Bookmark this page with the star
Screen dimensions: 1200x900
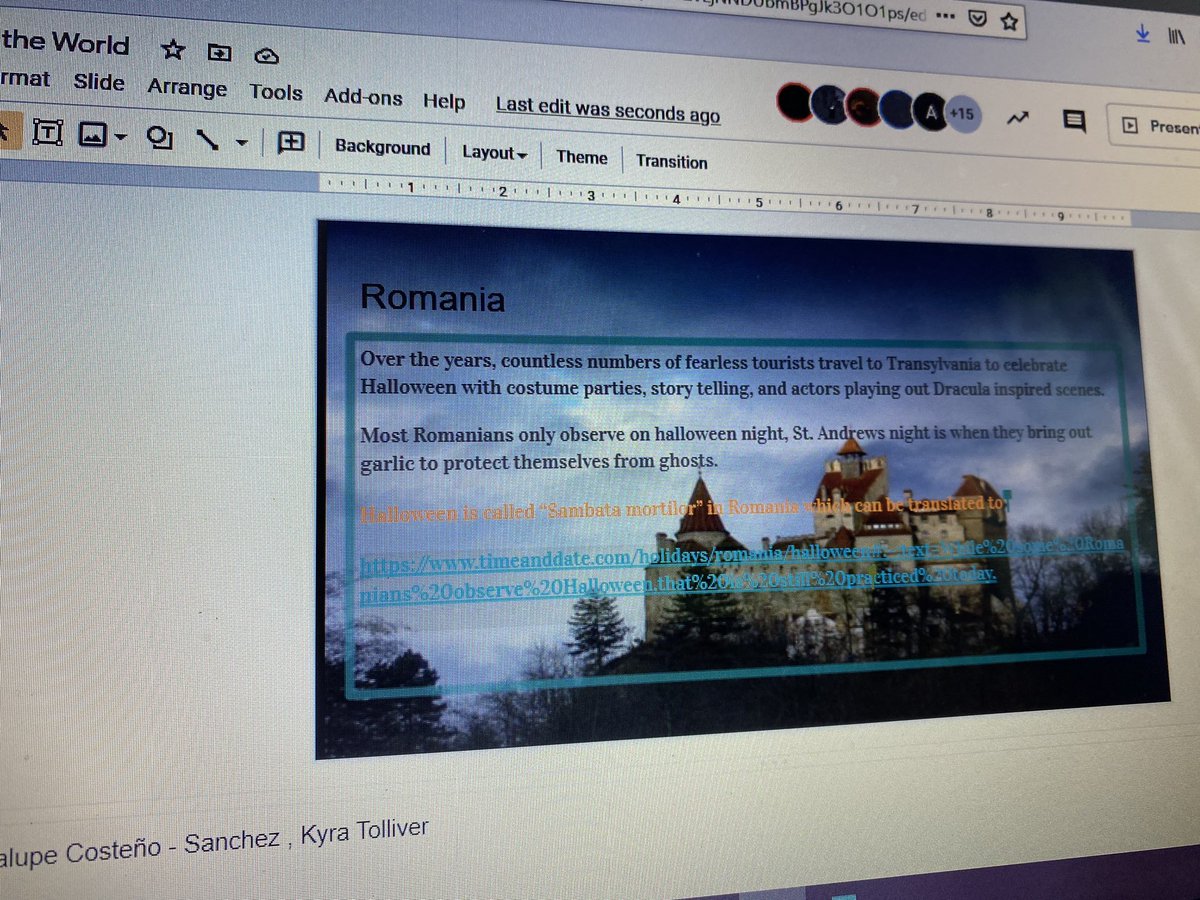tap(1010, 20)
